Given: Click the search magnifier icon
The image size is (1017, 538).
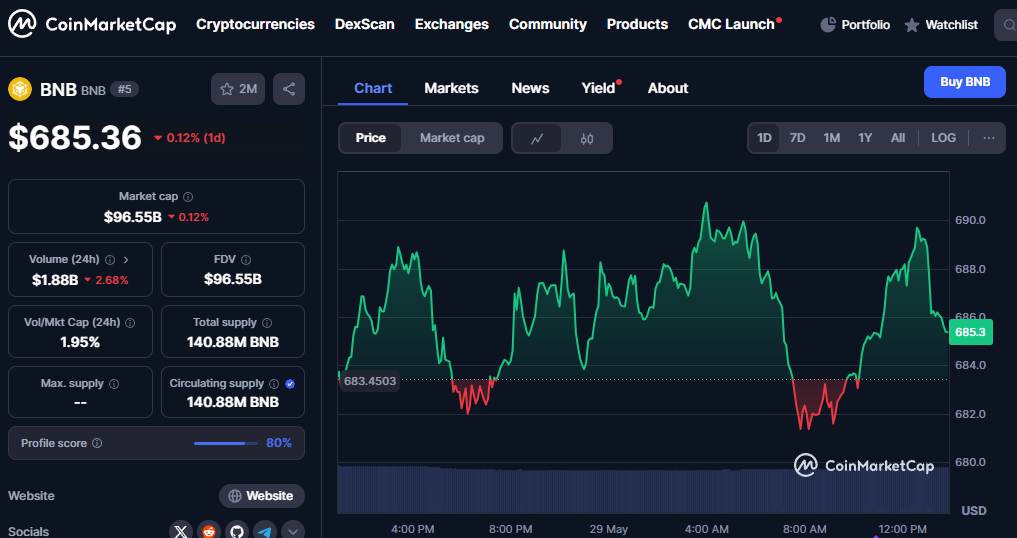Looking at the screenshot, I should coord(1009,25).
